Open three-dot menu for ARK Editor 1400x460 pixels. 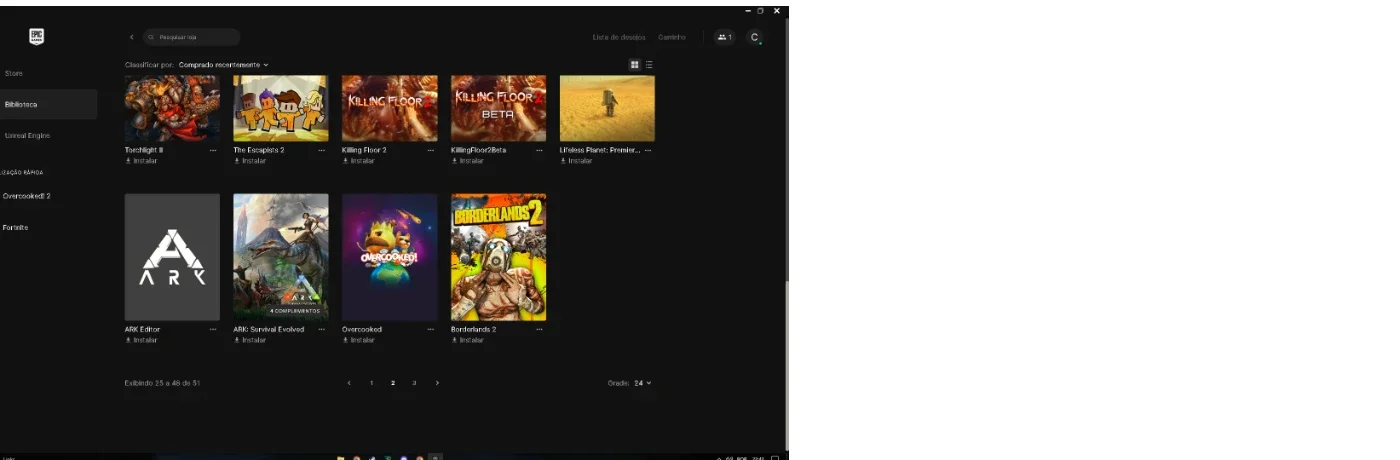[213, 329]
